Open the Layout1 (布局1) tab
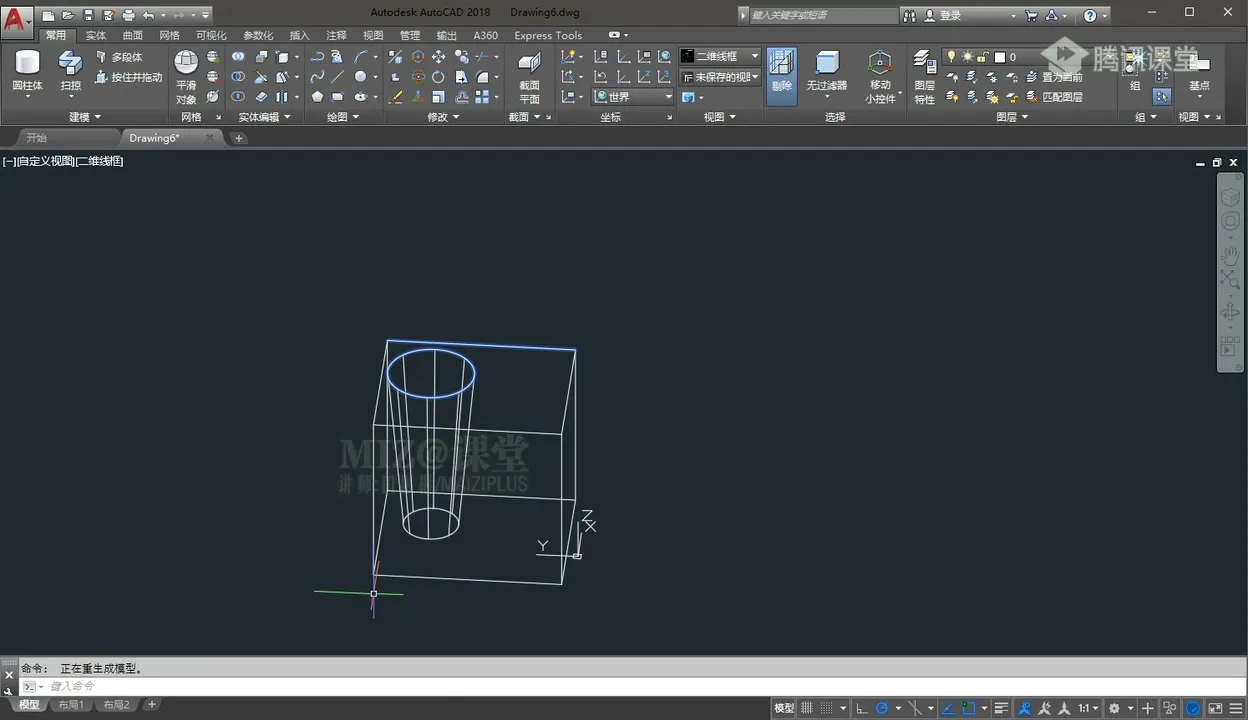The image size is (1248, 720). pyautogui.click(x=70, y=705)
